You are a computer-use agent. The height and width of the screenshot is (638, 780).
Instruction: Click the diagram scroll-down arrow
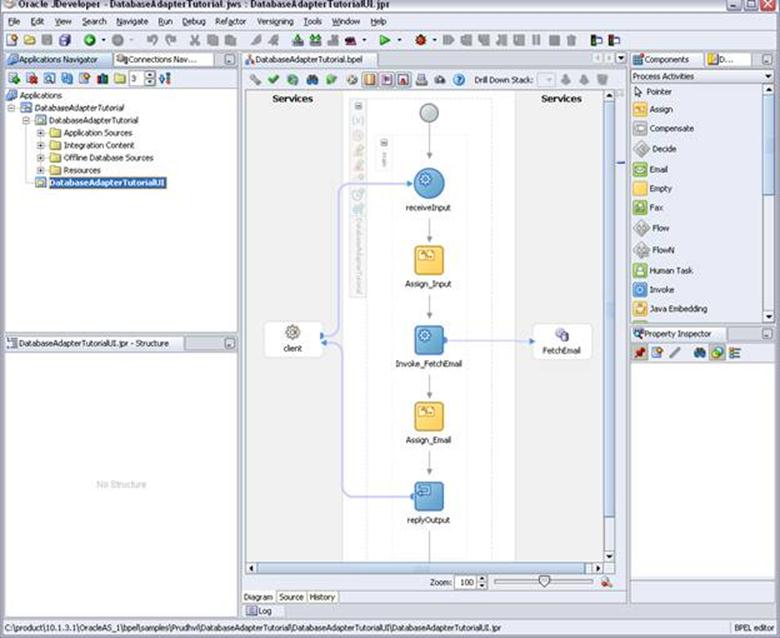609,556
